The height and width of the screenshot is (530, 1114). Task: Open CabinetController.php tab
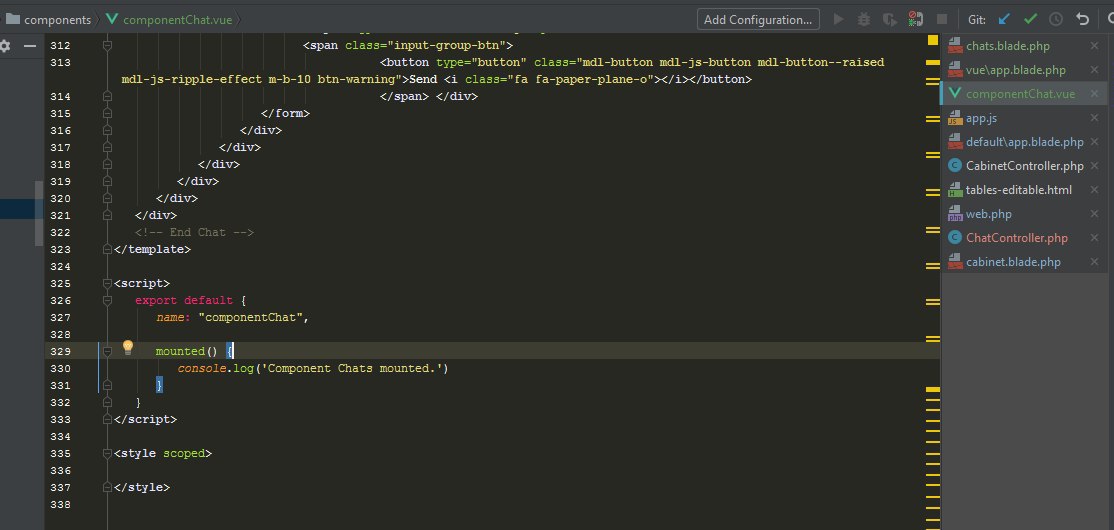tap(1024, 166)
